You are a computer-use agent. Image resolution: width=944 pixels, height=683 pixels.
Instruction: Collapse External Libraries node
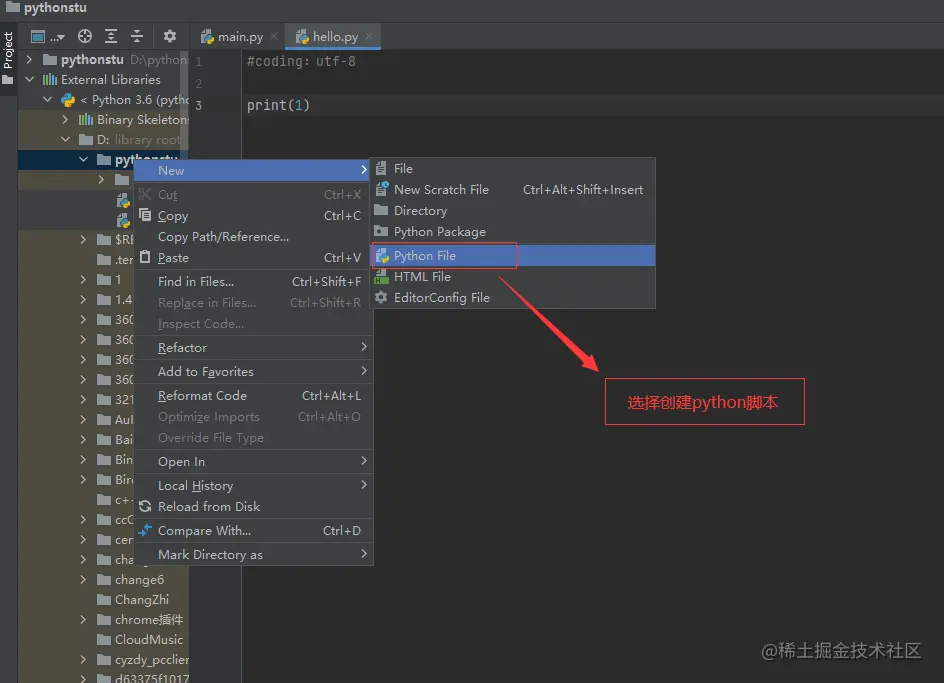pyautogui.click(x=29, y=79)
